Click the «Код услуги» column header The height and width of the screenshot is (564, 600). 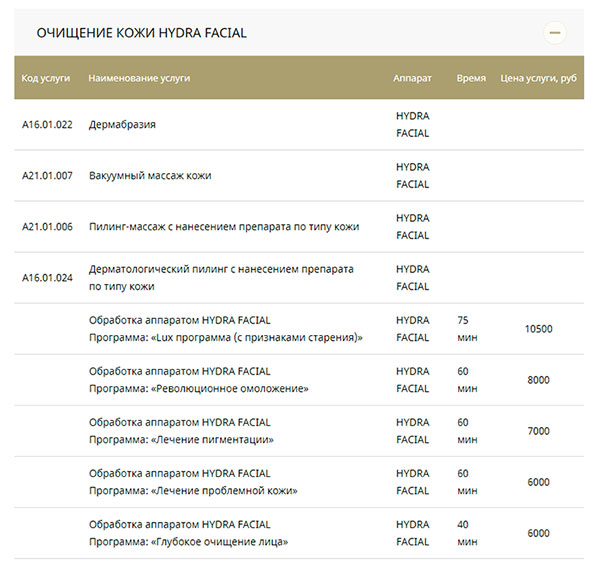click(44, 78)
